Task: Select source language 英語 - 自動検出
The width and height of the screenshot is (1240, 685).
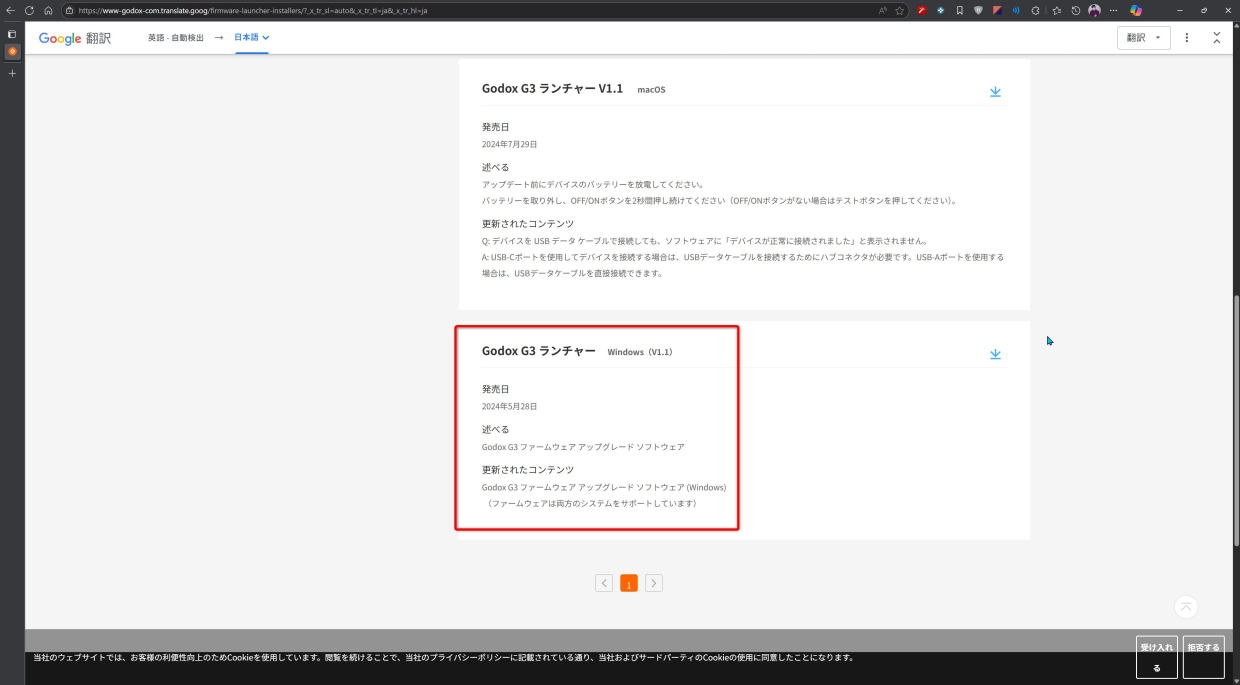Action: (x=175, y=38)
